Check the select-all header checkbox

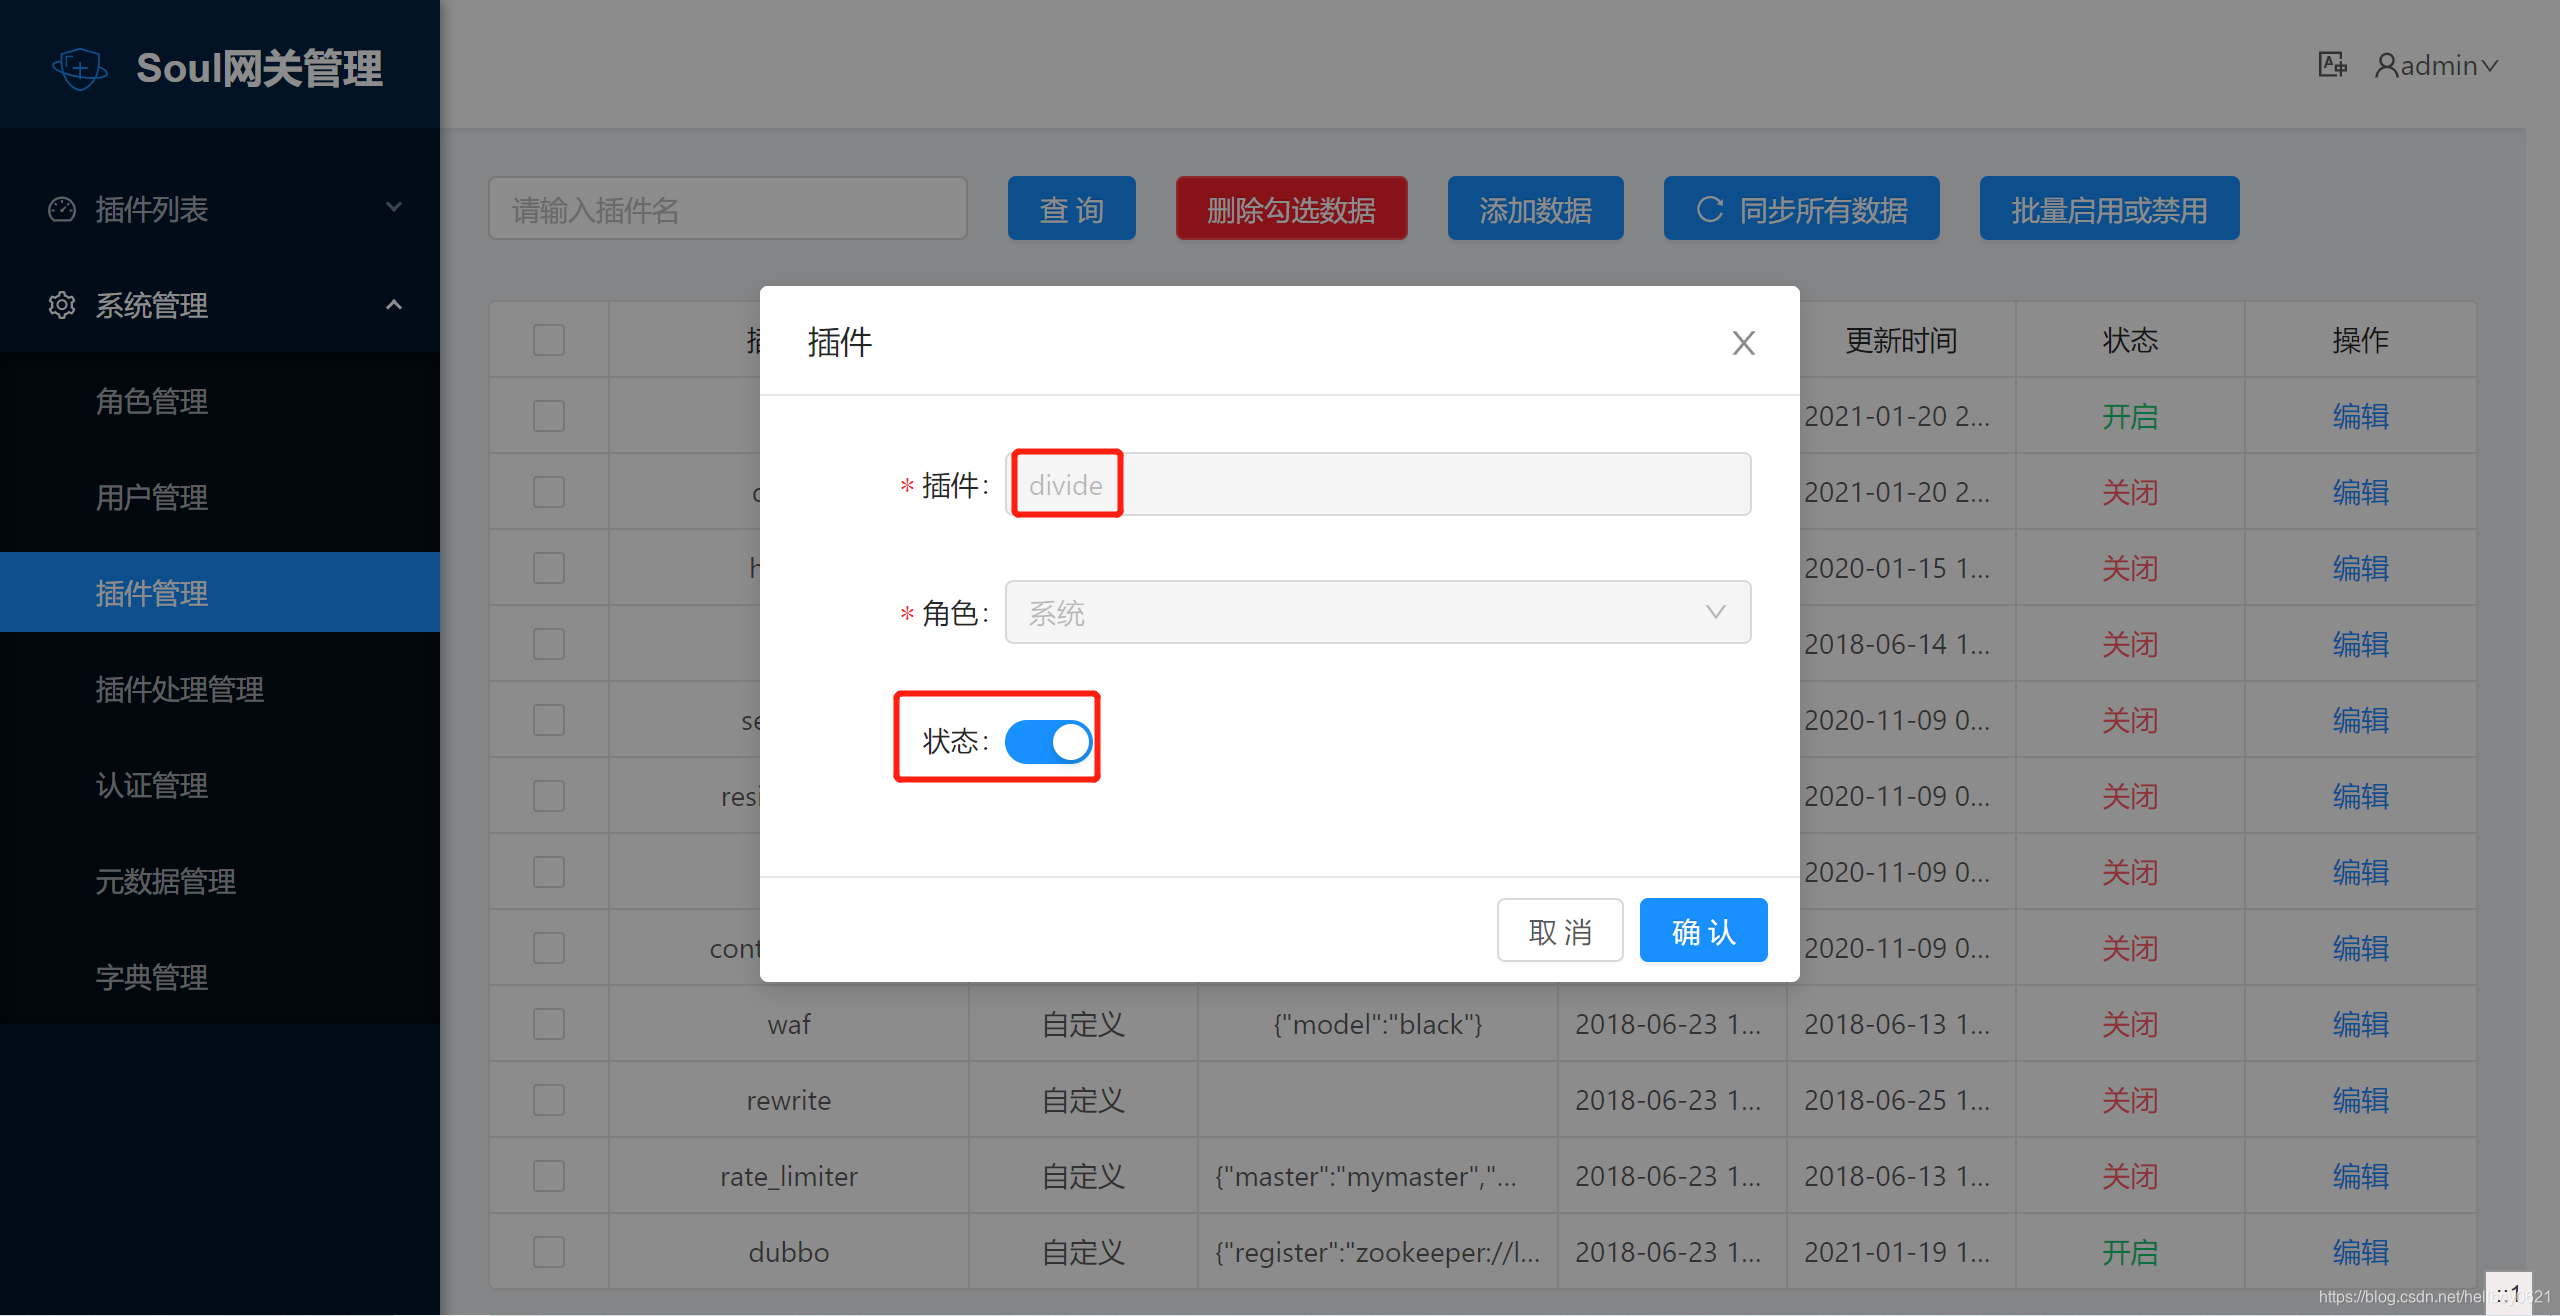tap(549, 340)
